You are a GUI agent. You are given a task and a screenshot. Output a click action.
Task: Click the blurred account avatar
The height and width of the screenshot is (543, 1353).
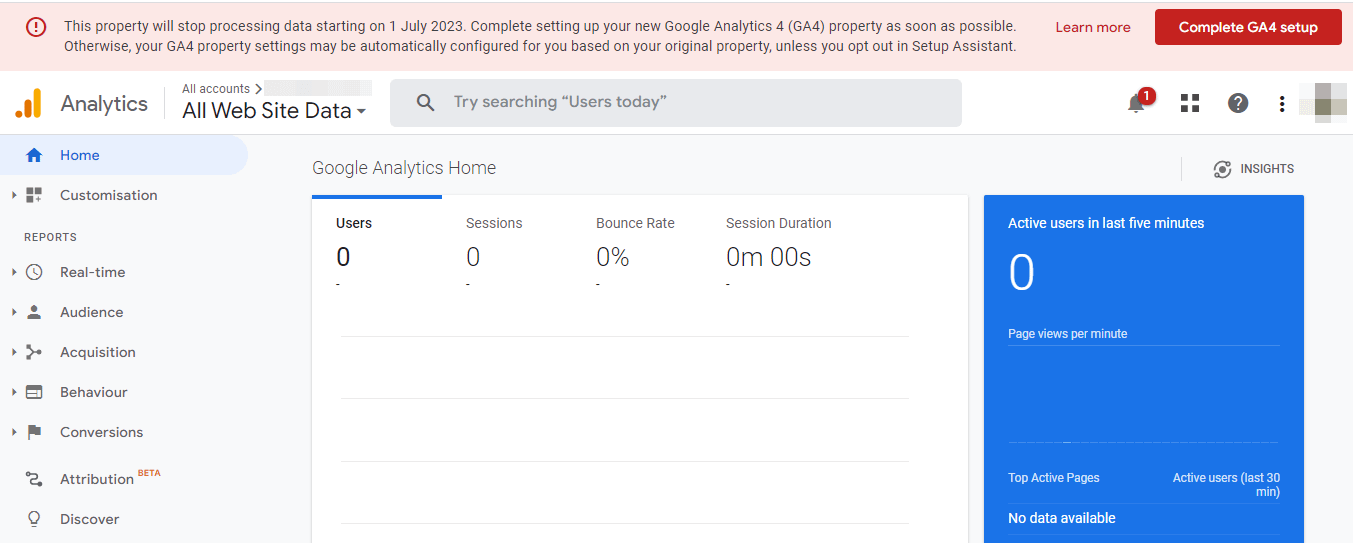pos(1324,103)
